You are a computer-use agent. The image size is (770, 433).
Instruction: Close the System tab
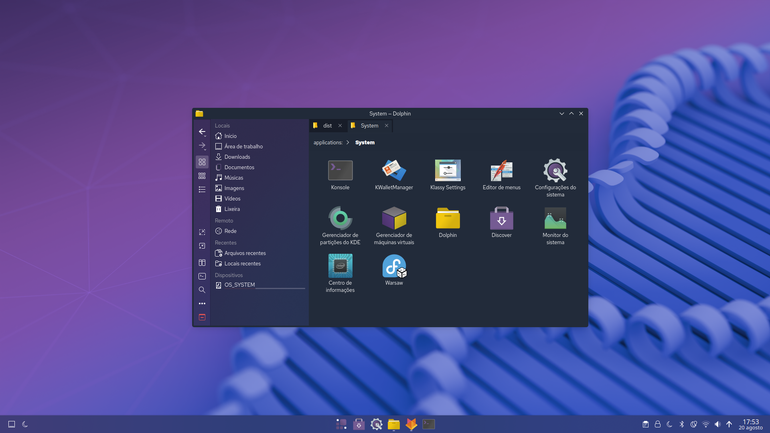(386, 126)
